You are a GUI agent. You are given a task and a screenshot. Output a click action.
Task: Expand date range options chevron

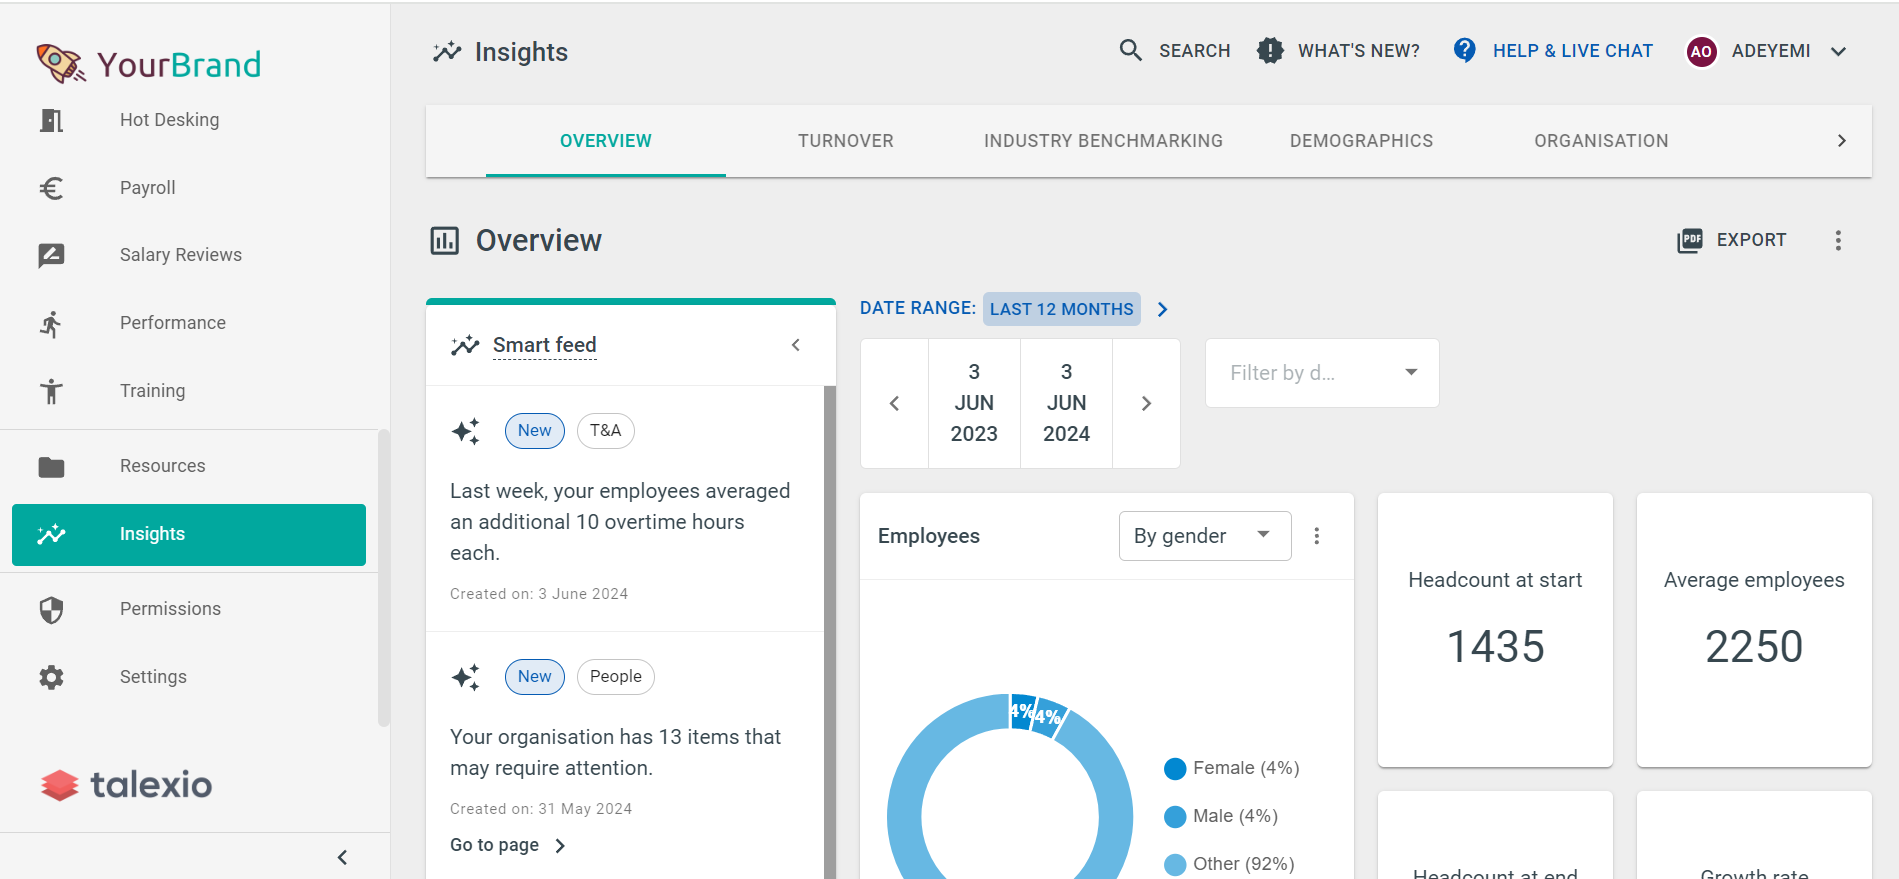click(1162, 309)
